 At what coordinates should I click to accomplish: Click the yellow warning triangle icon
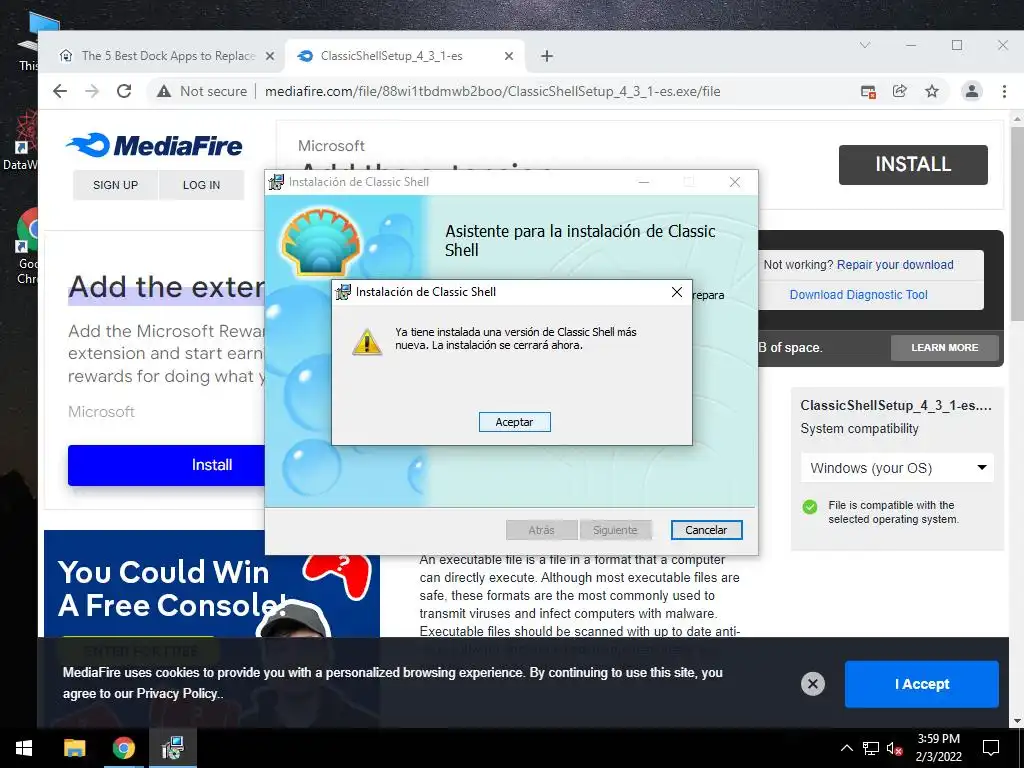[x=367, y=342]
